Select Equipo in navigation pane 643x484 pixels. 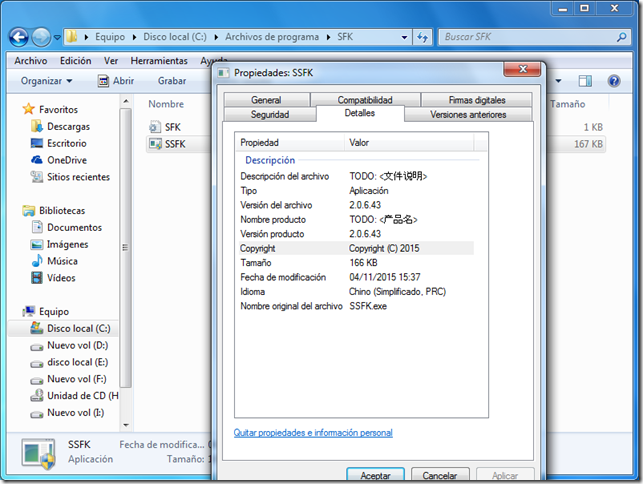tap(46, 312)
